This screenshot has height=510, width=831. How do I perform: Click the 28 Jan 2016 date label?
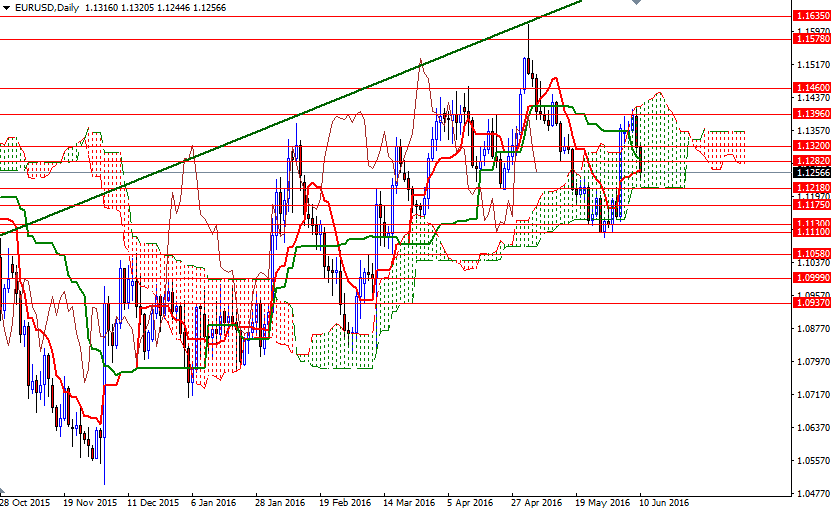(280, 502)
